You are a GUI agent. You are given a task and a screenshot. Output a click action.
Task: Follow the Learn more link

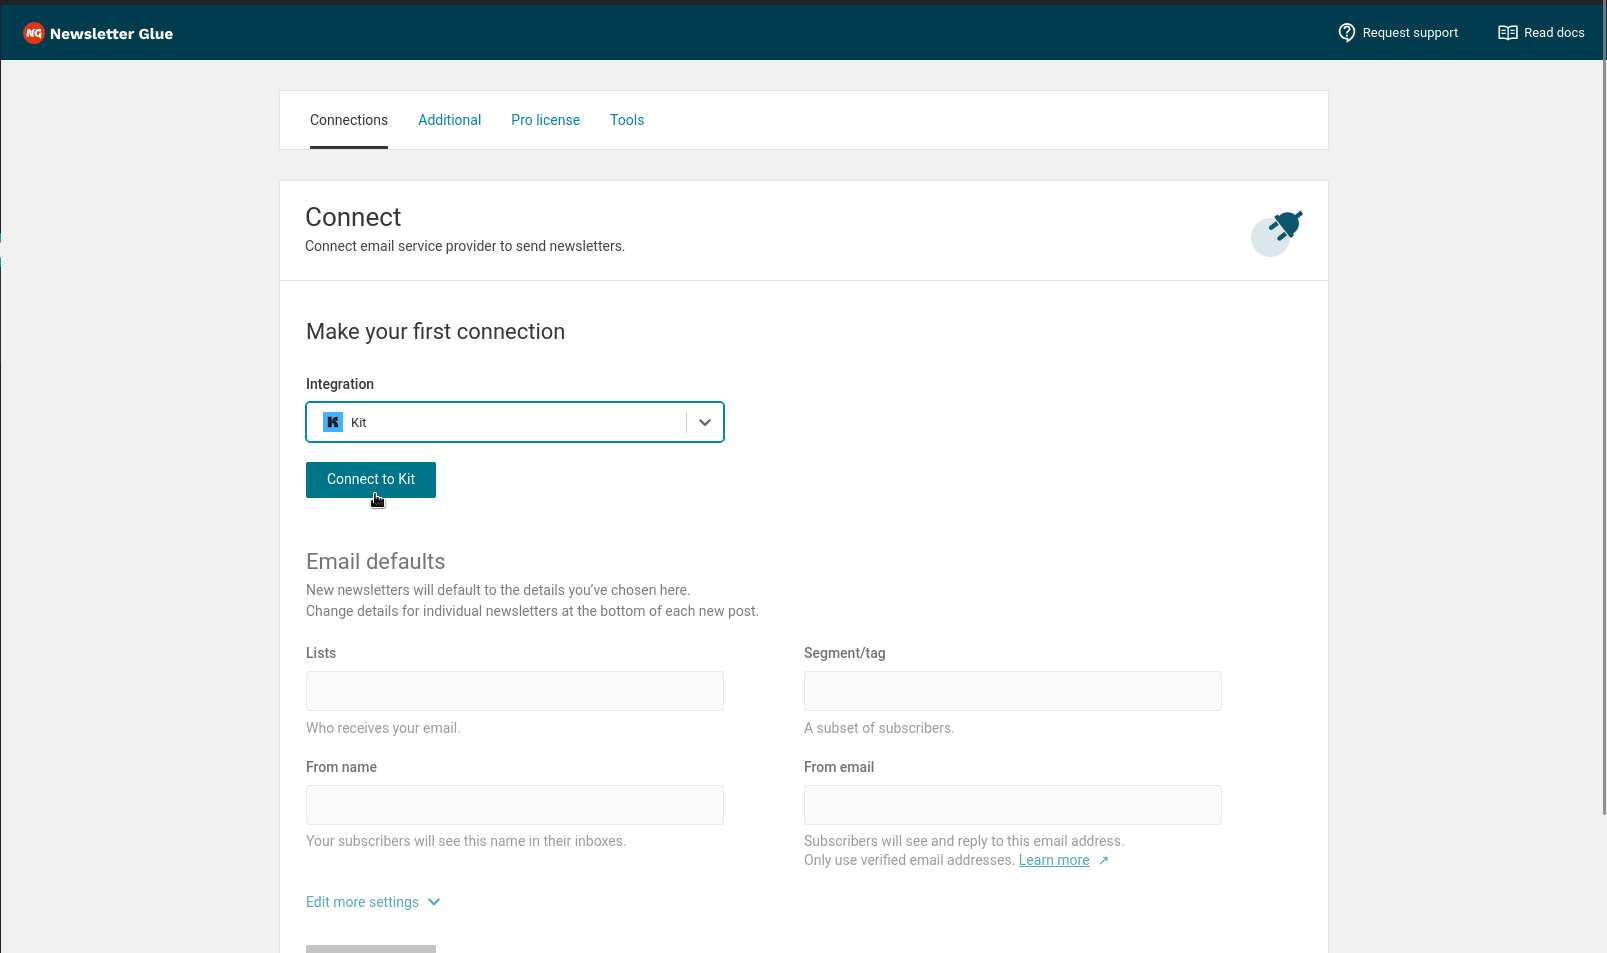pos(1053,860)
